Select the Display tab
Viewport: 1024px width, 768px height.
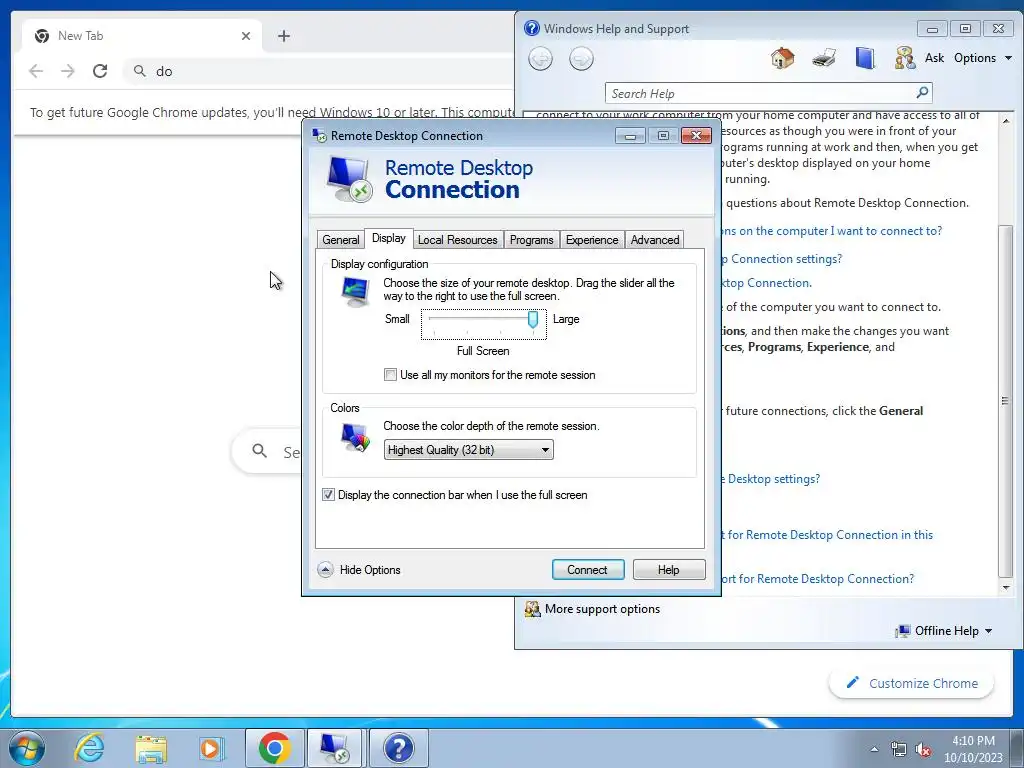point(389,238)
